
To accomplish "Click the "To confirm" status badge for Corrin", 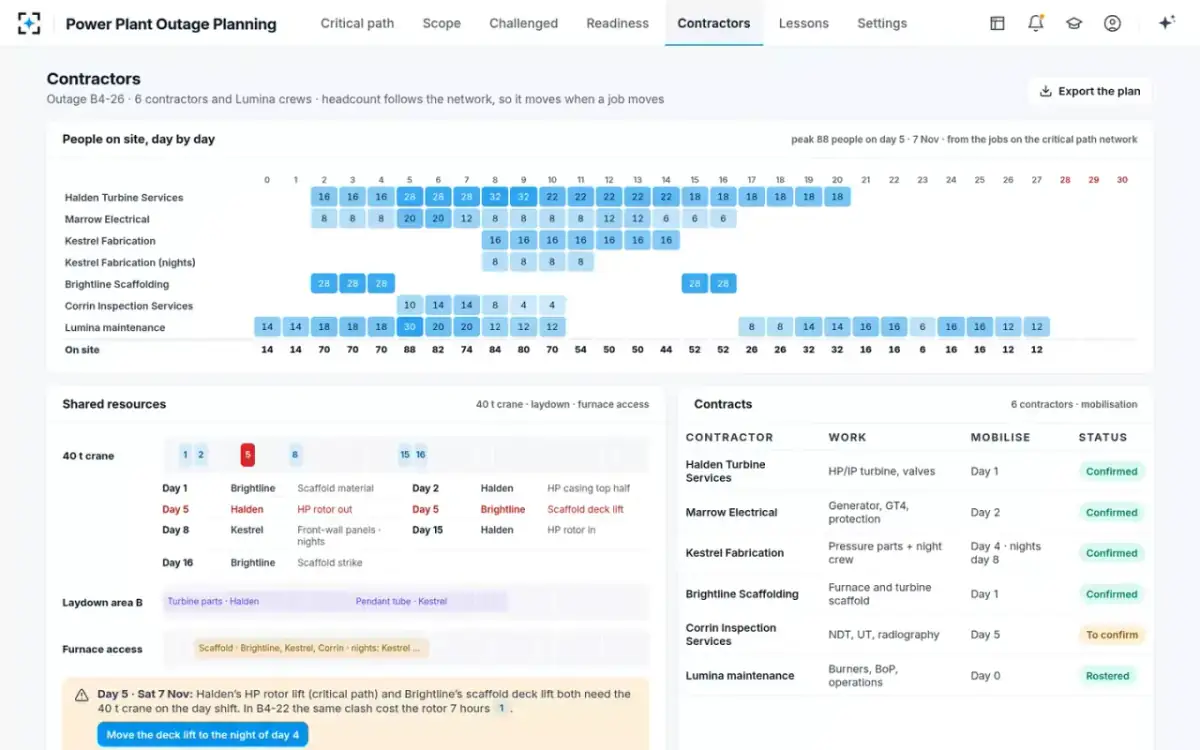I will tap(1112, 635).
